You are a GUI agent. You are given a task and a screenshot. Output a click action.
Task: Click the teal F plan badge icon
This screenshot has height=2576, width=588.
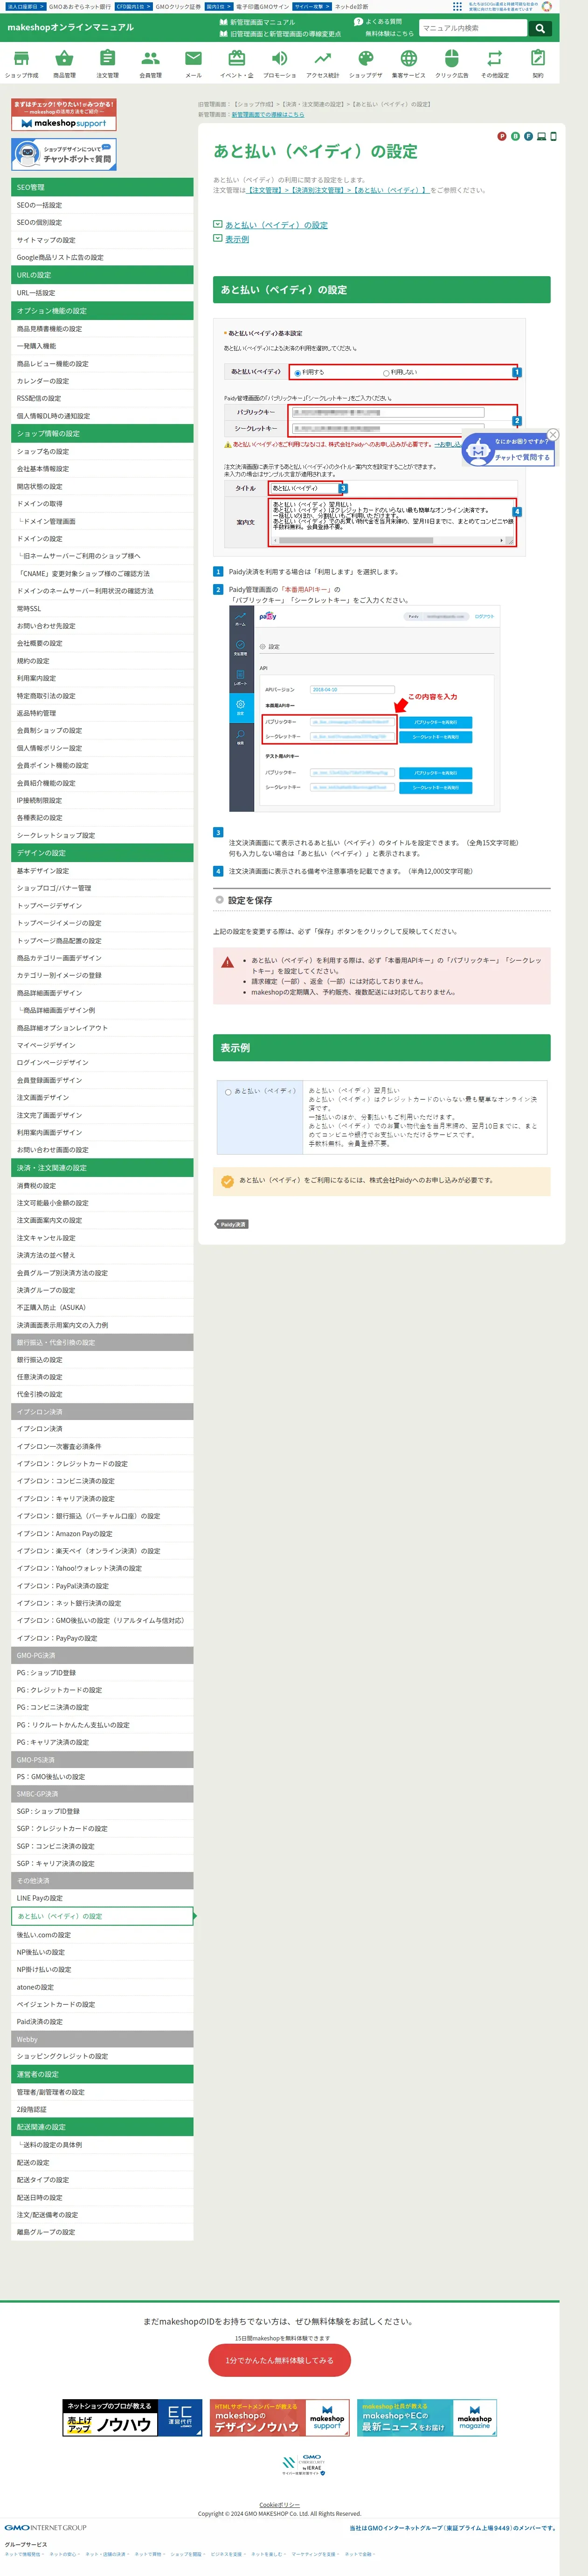[x=528, y=136]
